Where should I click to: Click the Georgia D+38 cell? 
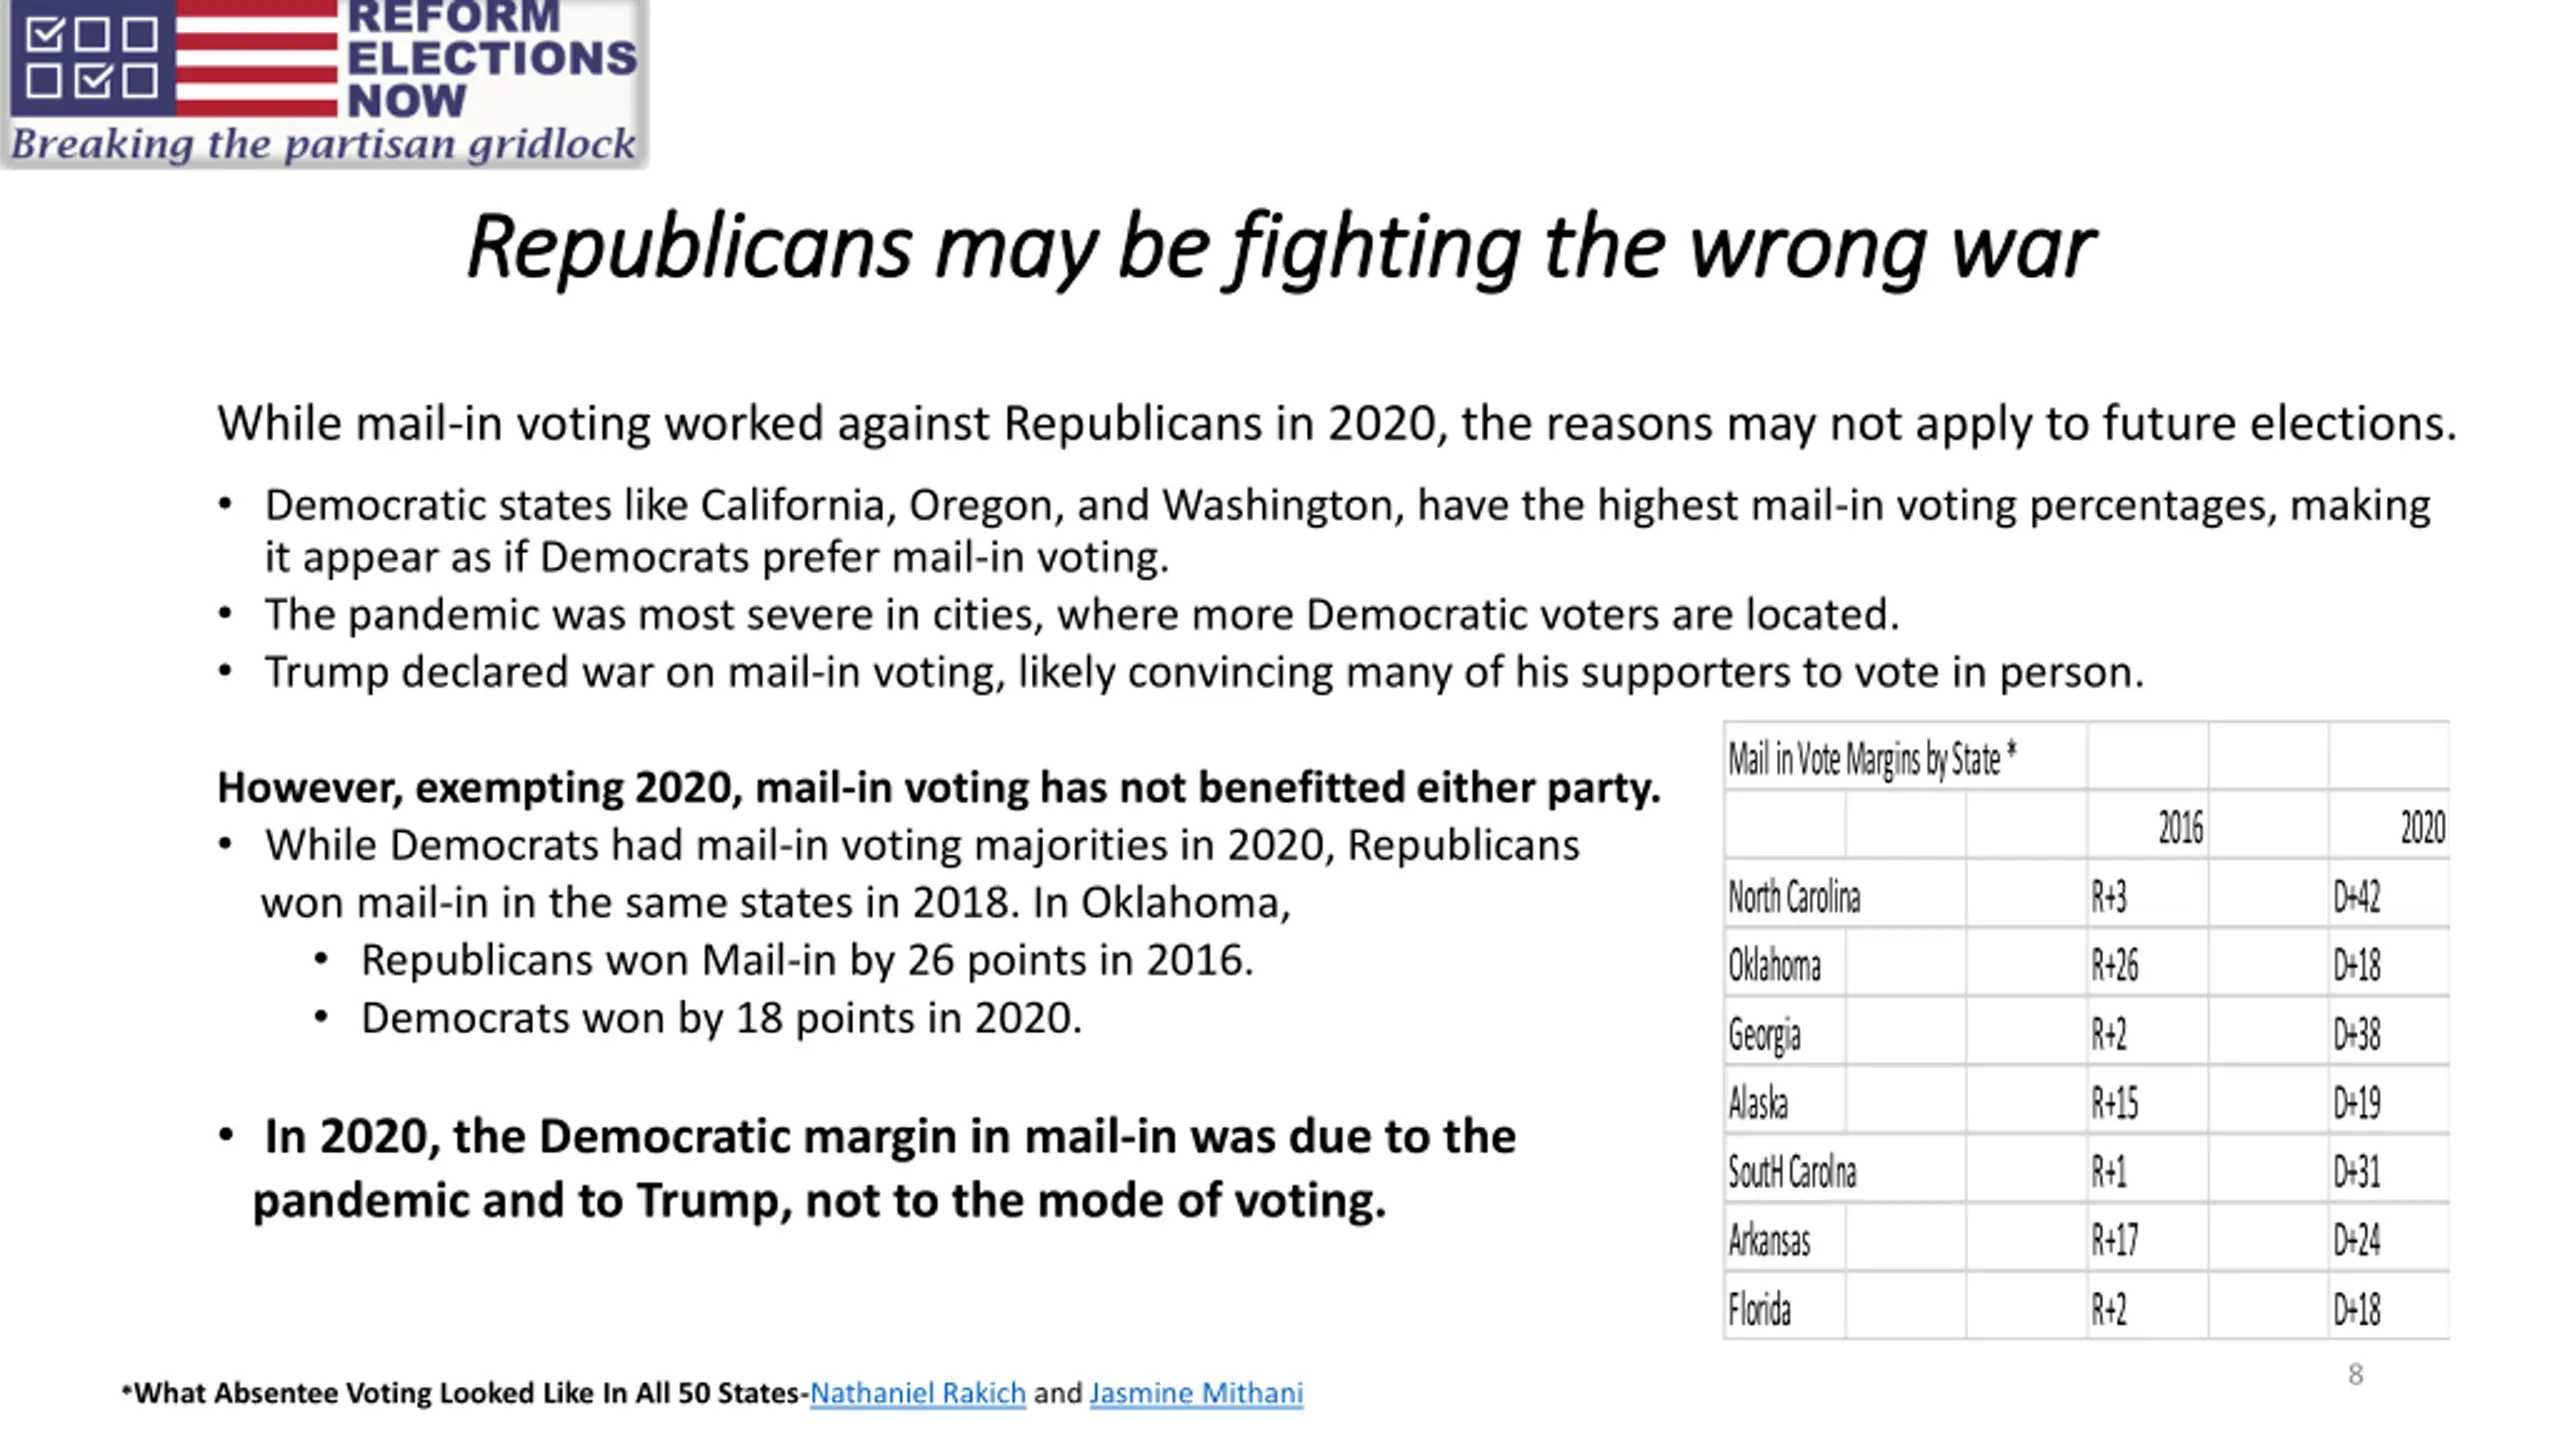tap(2388, 1033)
